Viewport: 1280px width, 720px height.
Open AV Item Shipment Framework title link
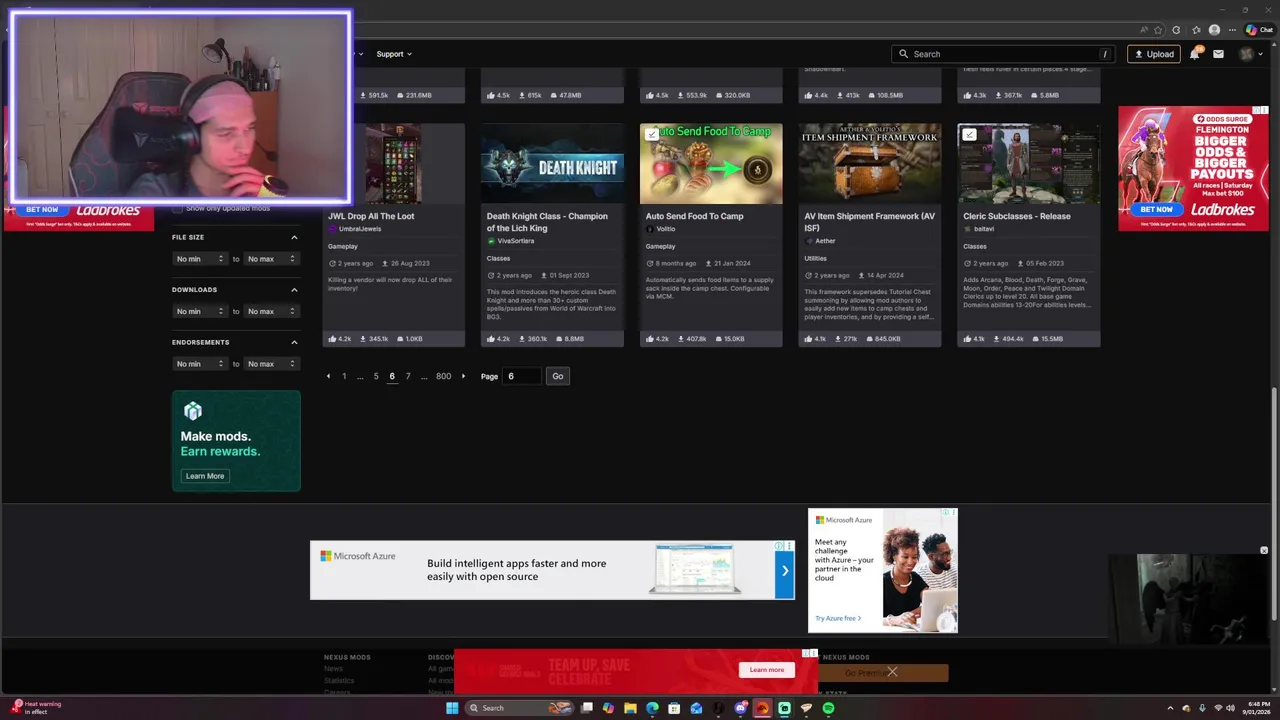coord(869,222)
